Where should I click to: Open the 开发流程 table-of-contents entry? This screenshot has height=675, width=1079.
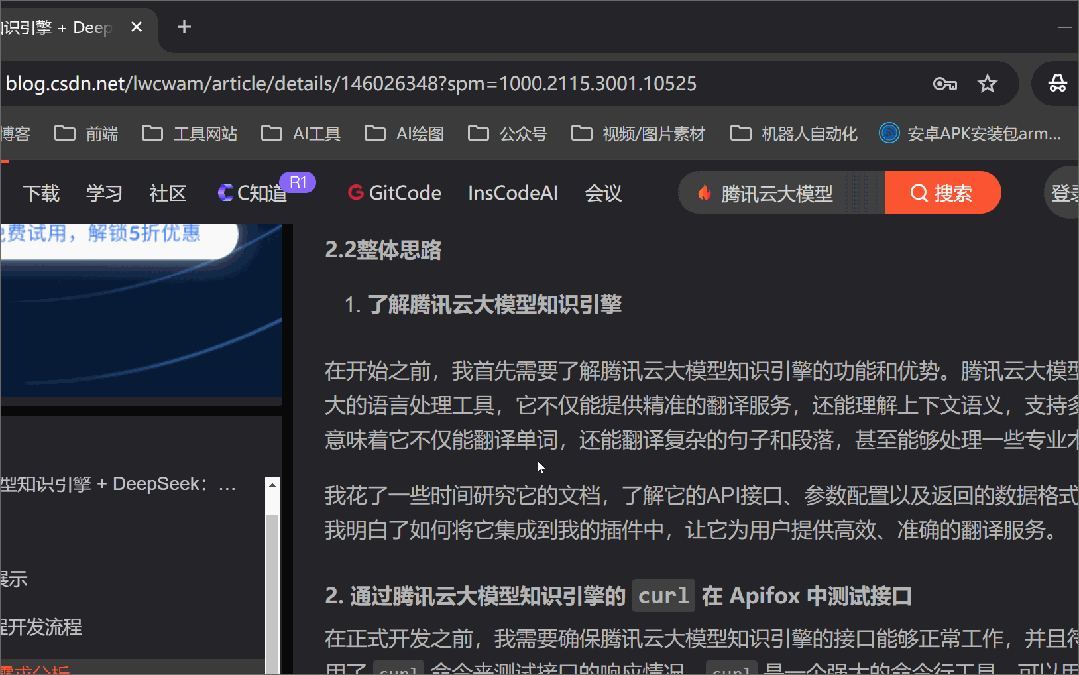(x=41, y=627)
